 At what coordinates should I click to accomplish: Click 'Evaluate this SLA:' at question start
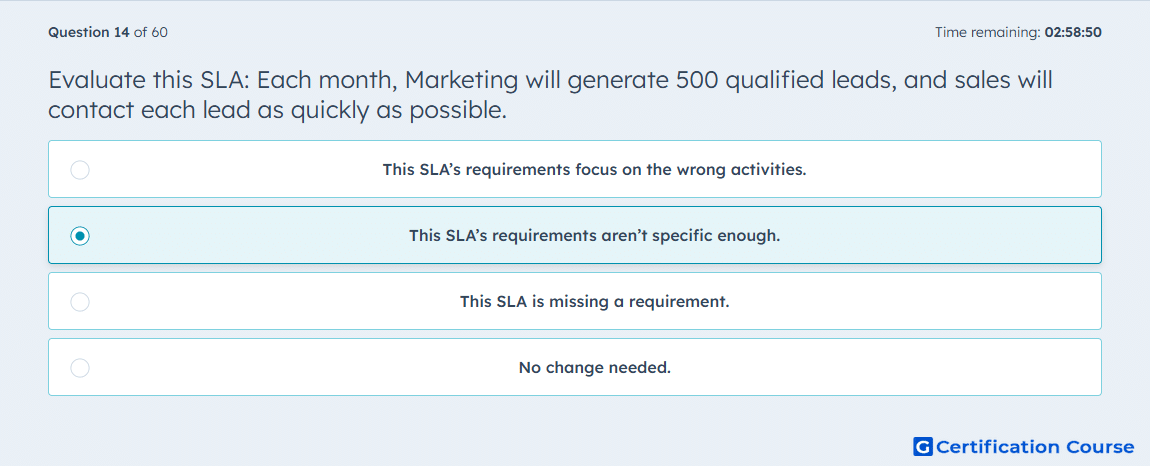pos(149,79)
